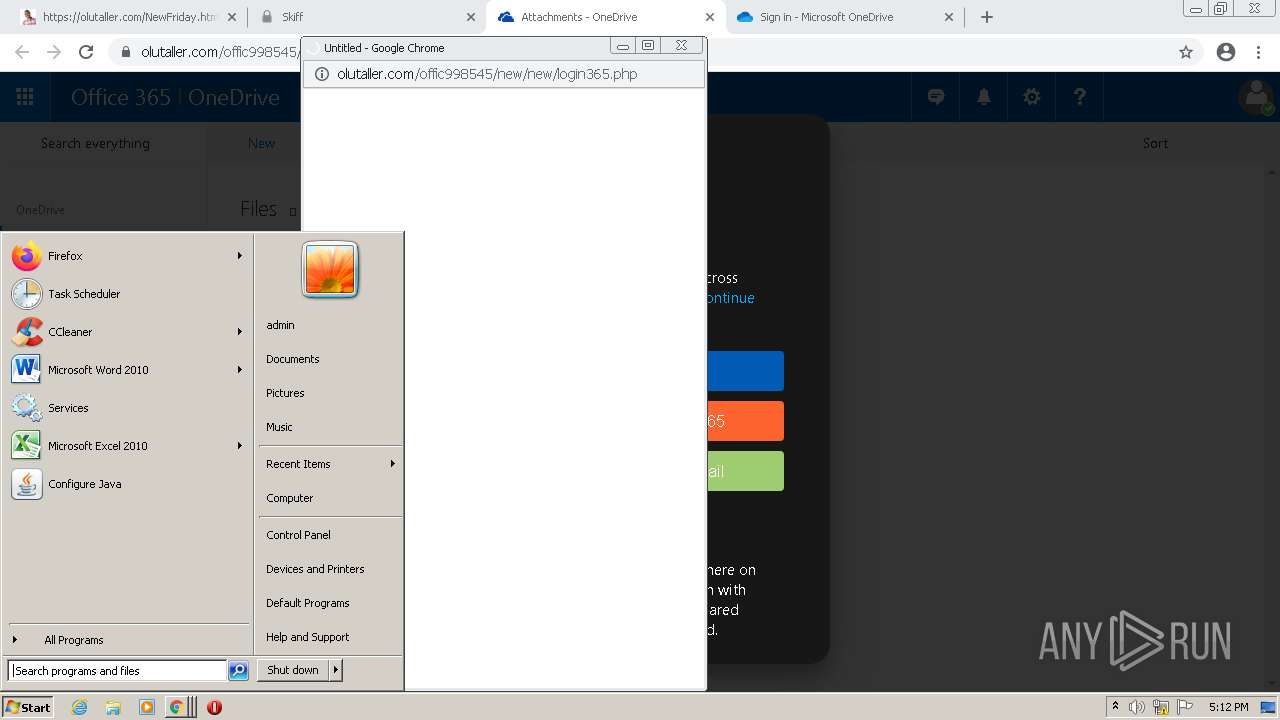1280x720 pixels.
Task: Click the 5:12 PM taskbar clock
Action: pos(1228,707)
